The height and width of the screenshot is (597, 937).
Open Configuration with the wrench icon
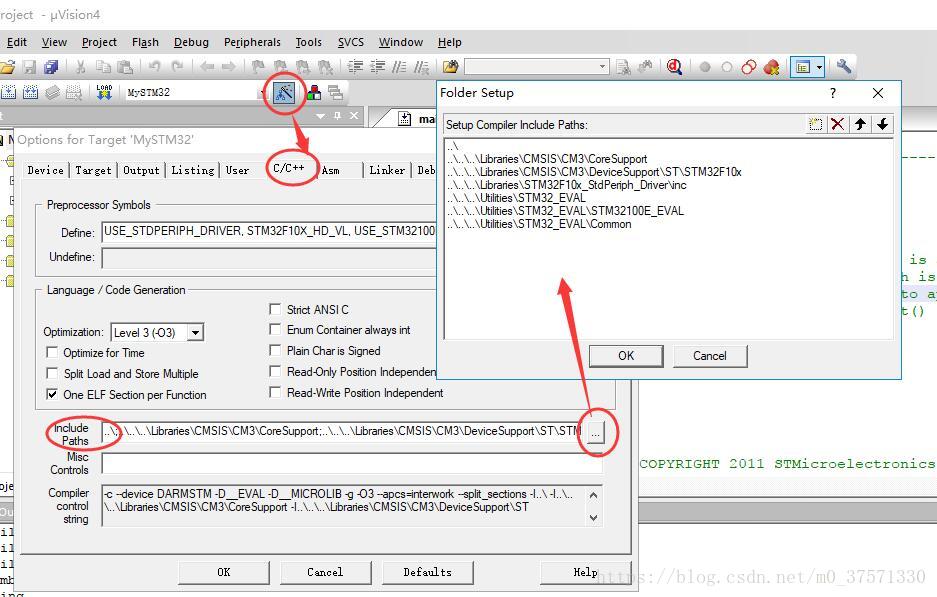pyautogui.click(x=844, y=66)
